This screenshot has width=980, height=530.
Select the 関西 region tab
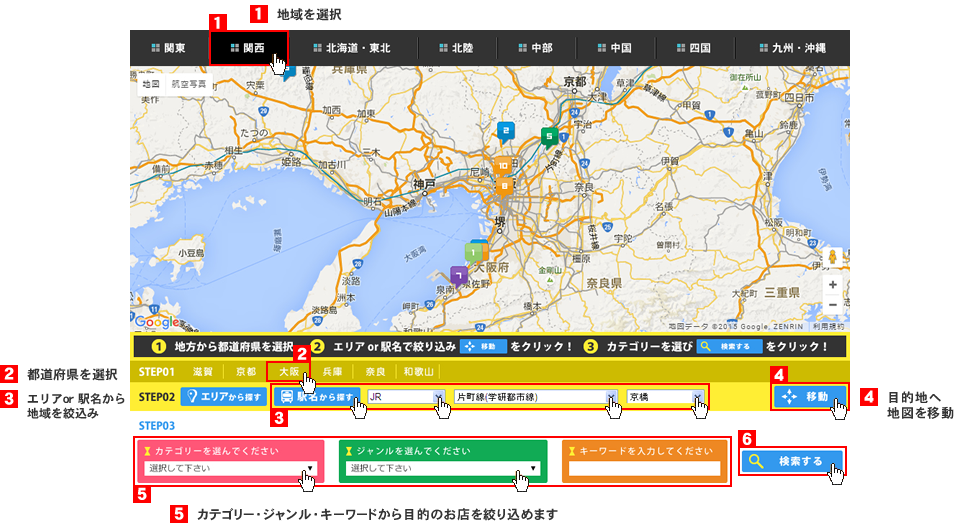(x=248, y=47)
